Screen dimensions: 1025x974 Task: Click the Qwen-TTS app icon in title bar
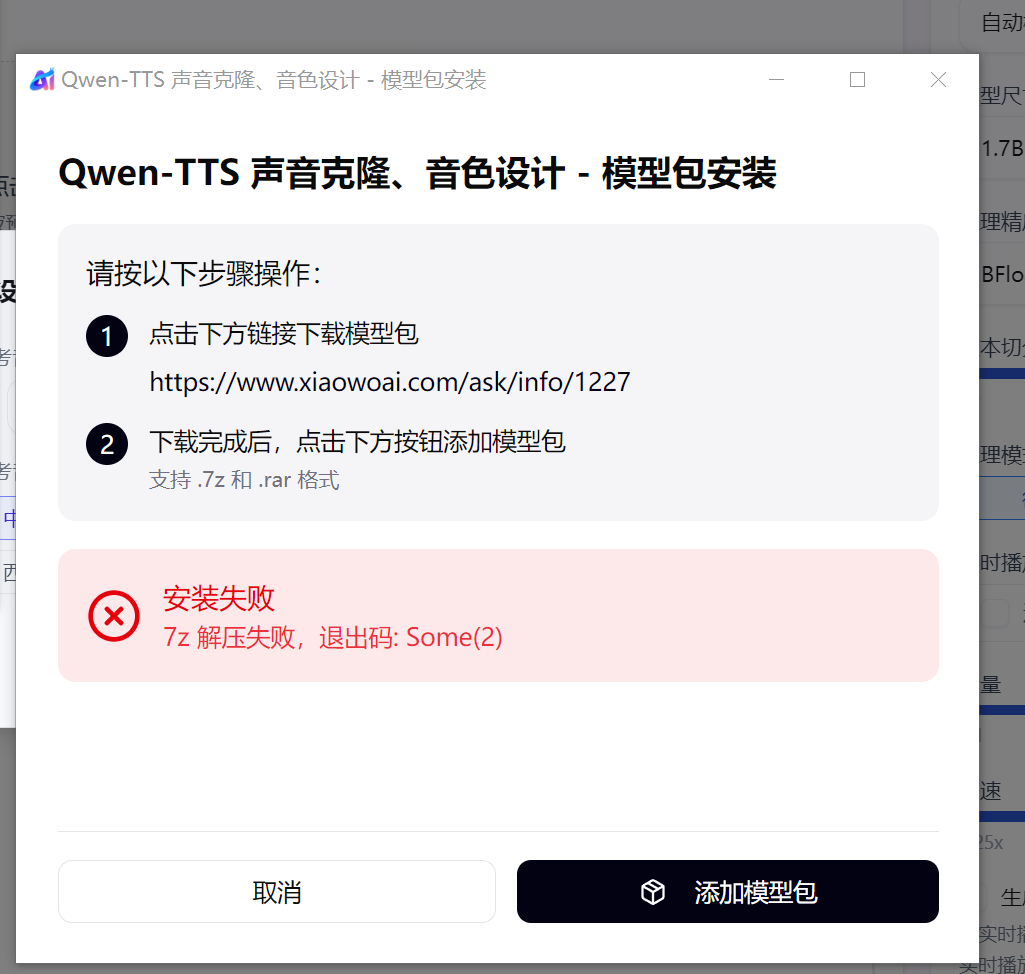point(42,80)
